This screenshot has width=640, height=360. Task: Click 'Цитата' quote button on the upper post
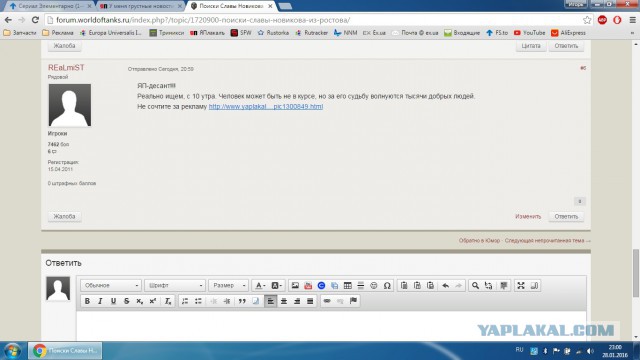(x=531, y=46)
